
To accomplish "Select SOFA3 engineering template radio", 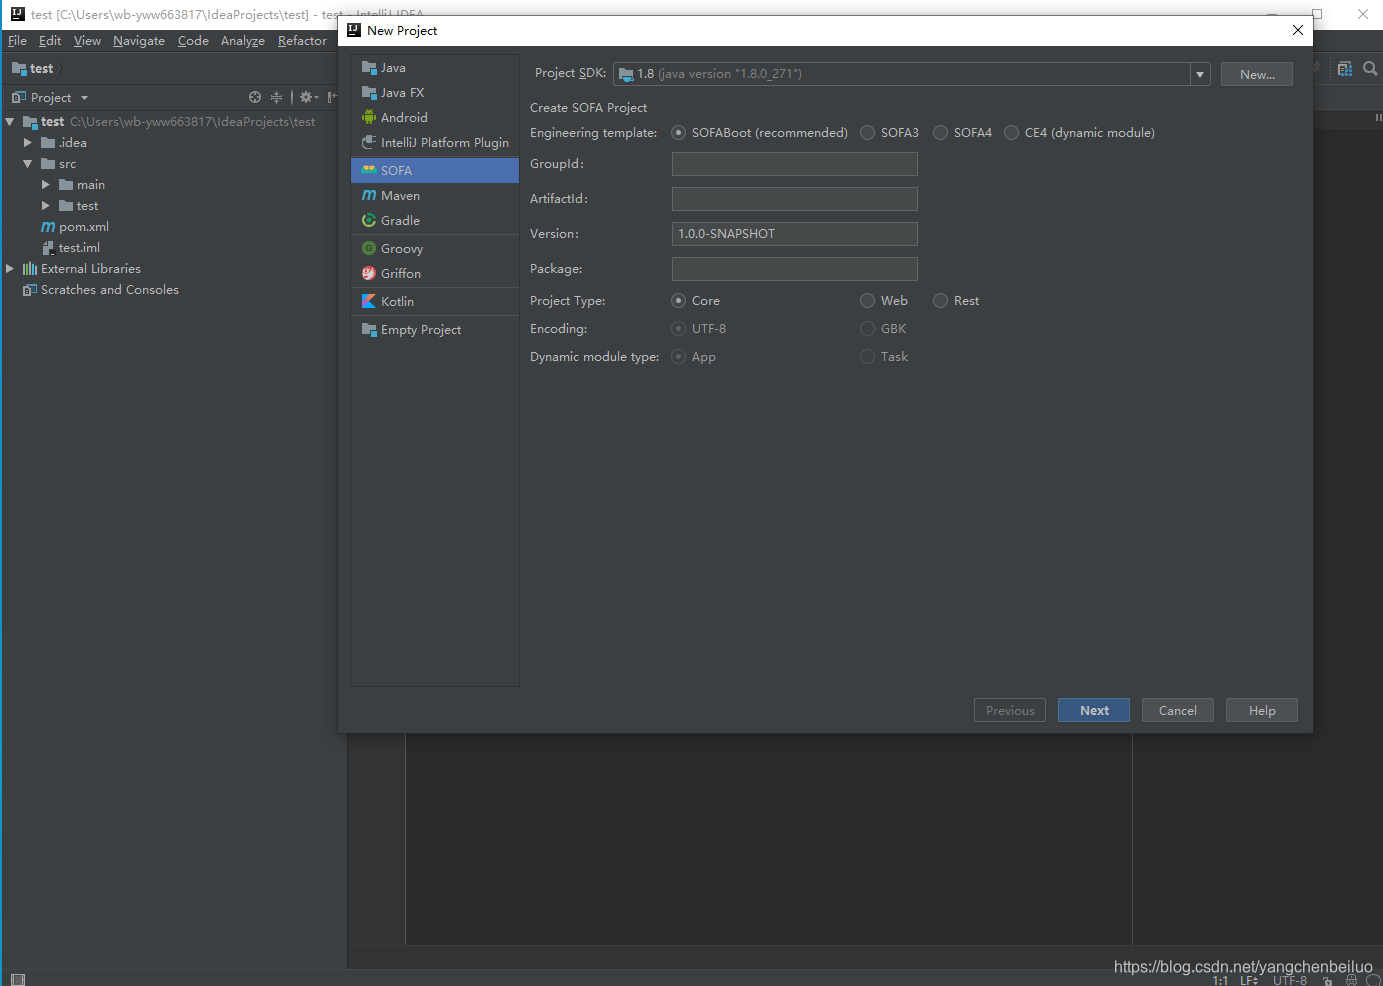I will (868, 133).
